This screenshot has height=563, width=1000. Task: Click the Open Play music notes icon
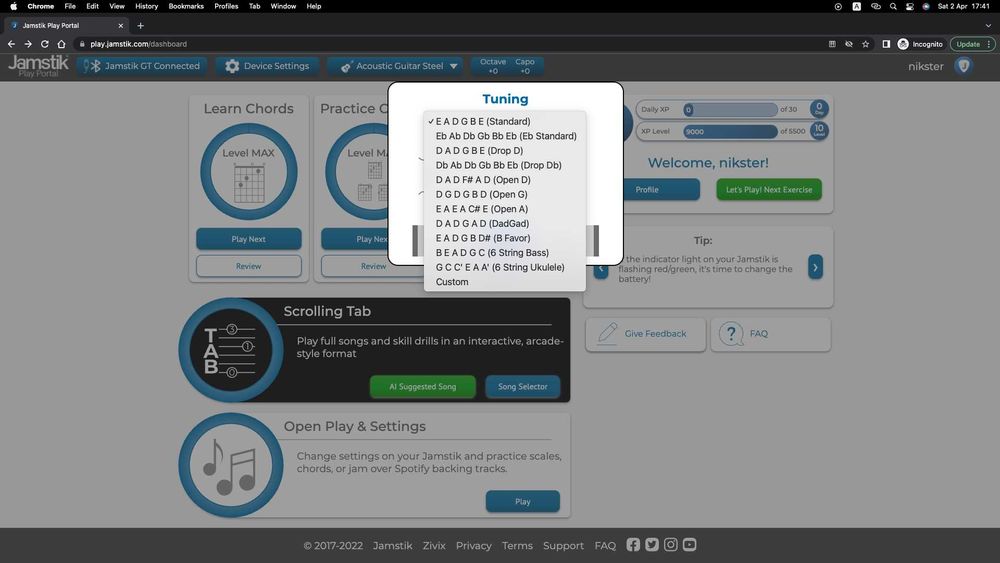pos(231,465)
